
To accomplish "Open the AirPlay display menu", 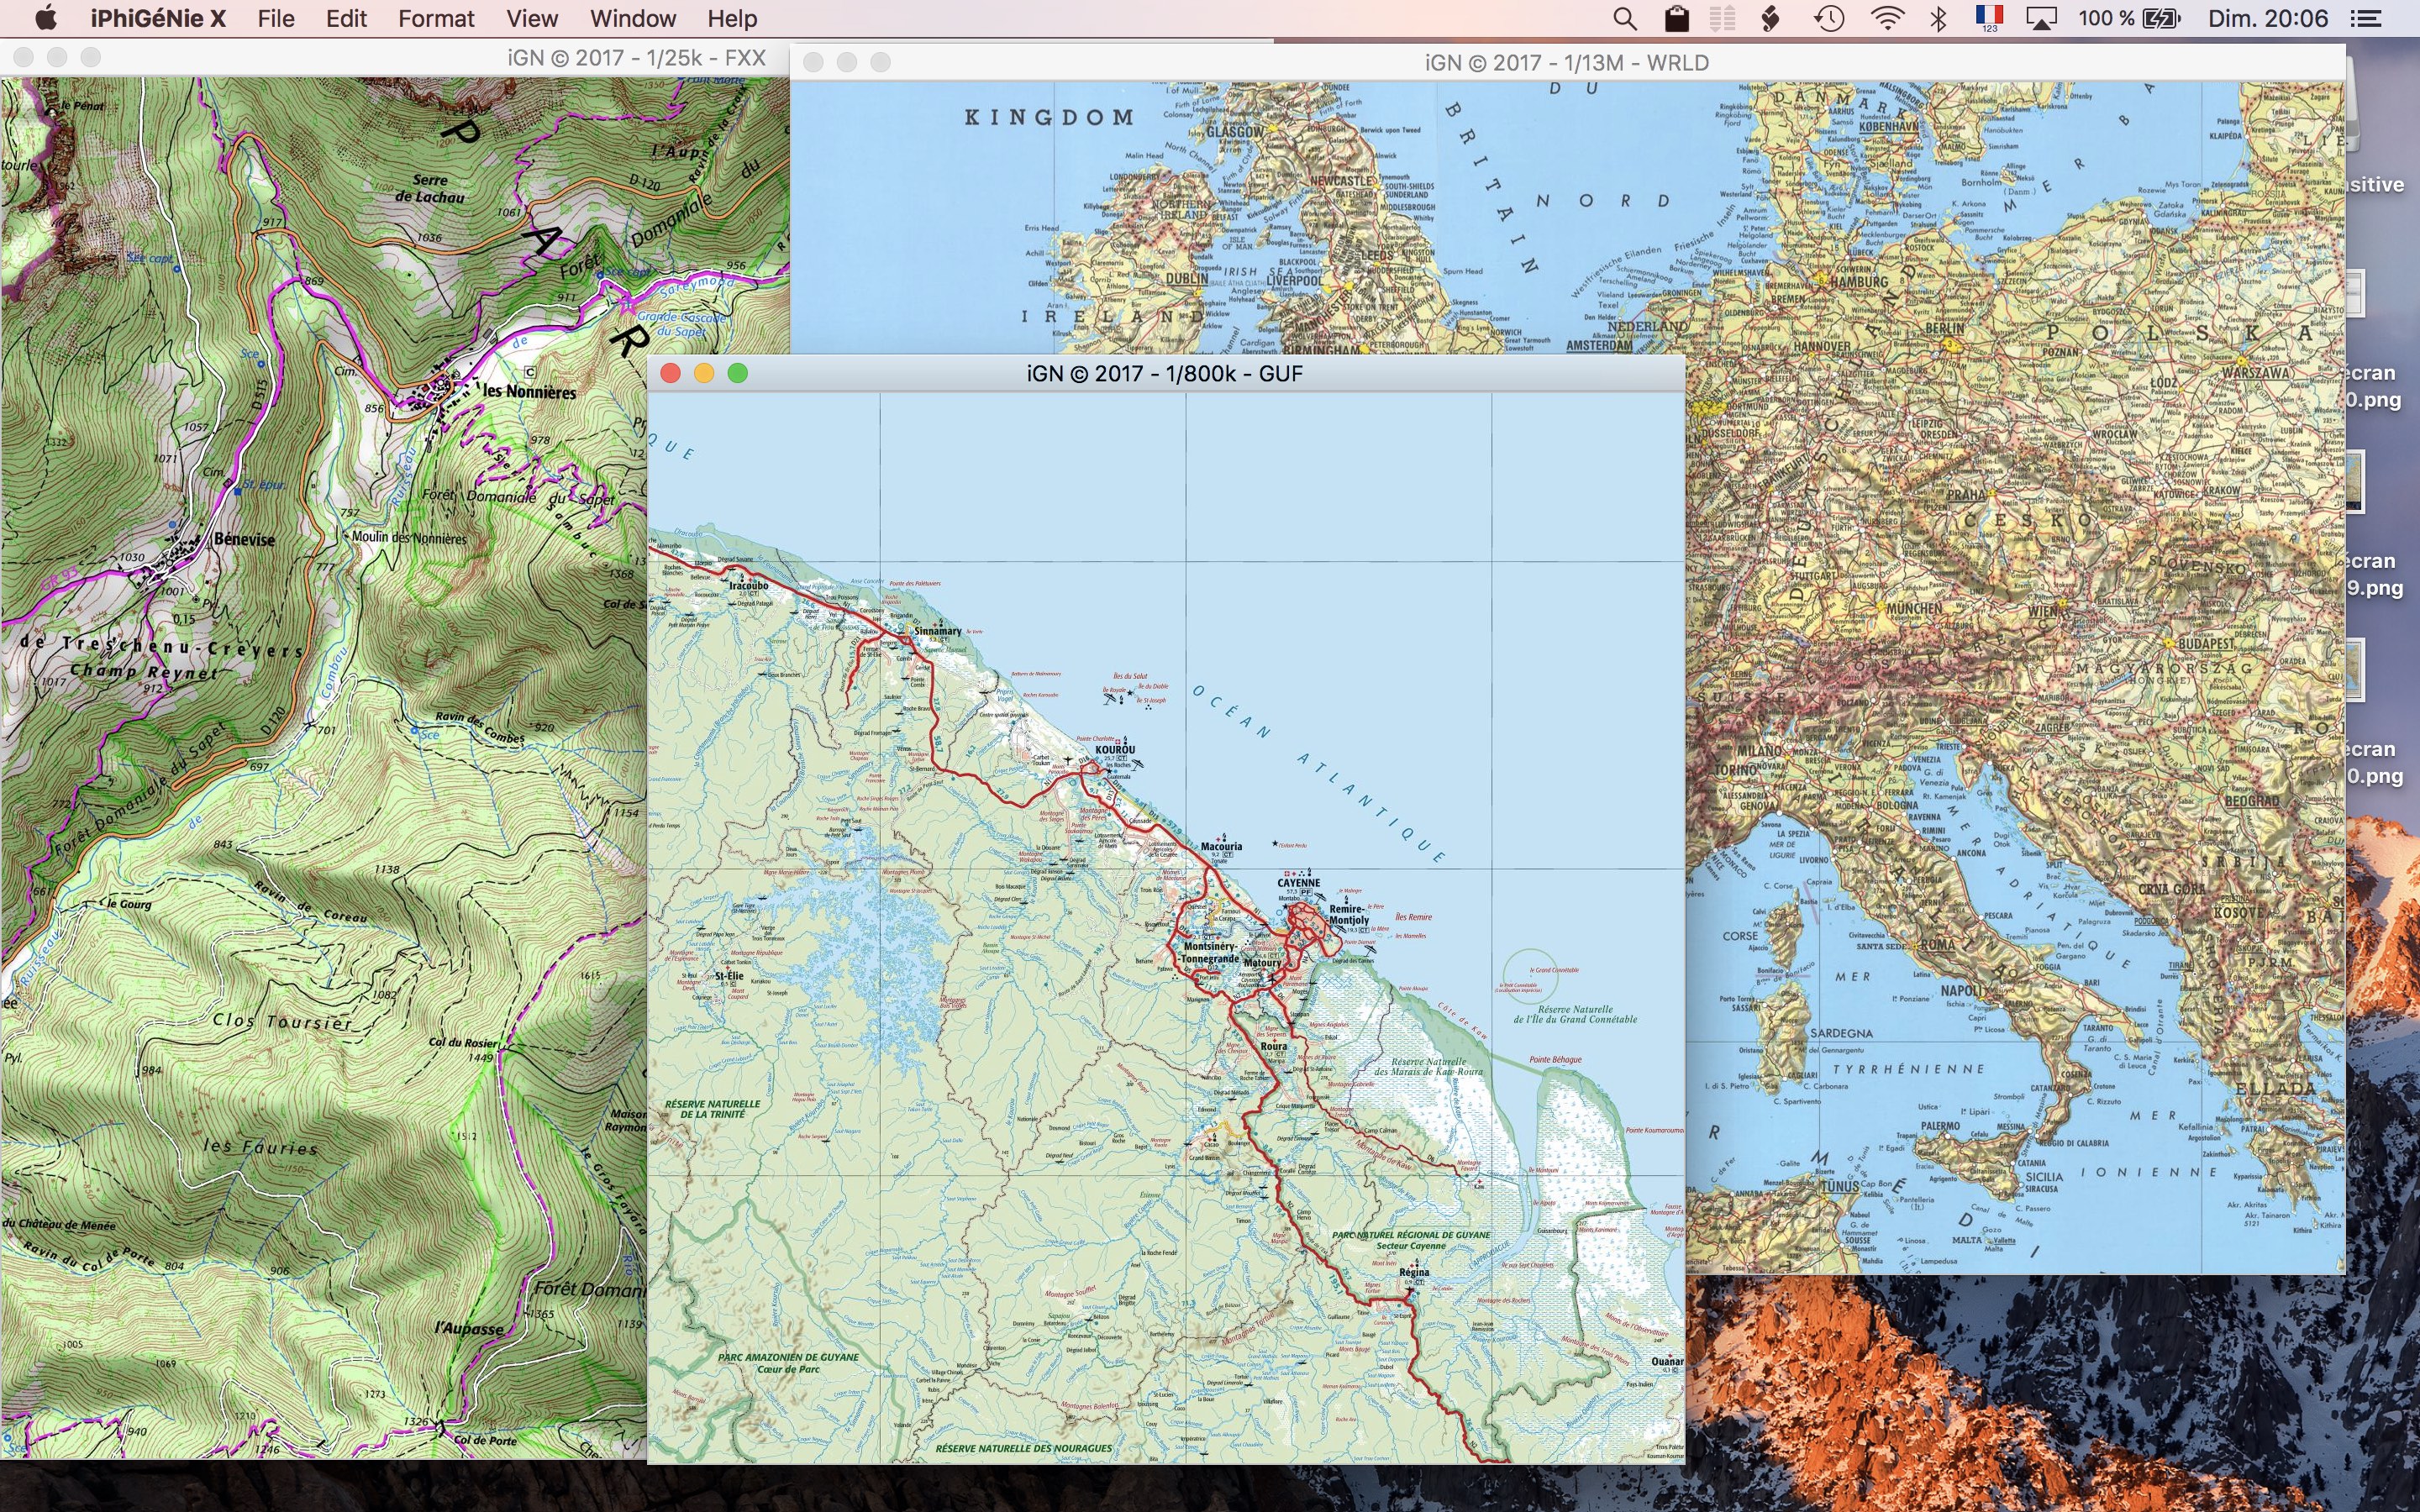I will click(x=2041, y=18).
